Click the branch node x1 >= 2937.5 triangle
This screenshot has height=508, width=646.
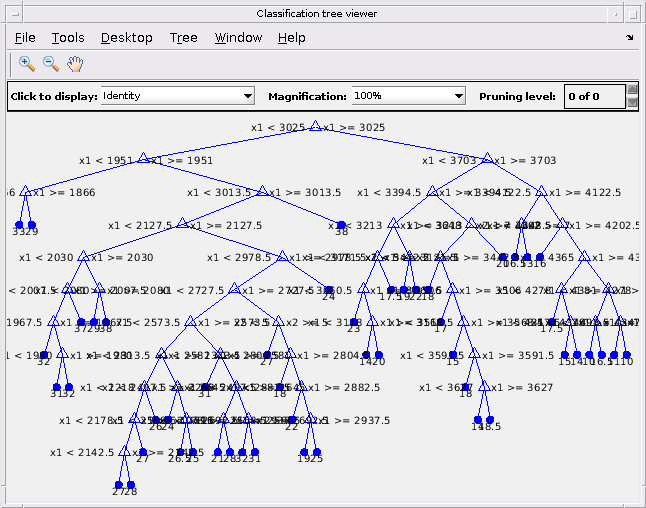pos(311,418)
